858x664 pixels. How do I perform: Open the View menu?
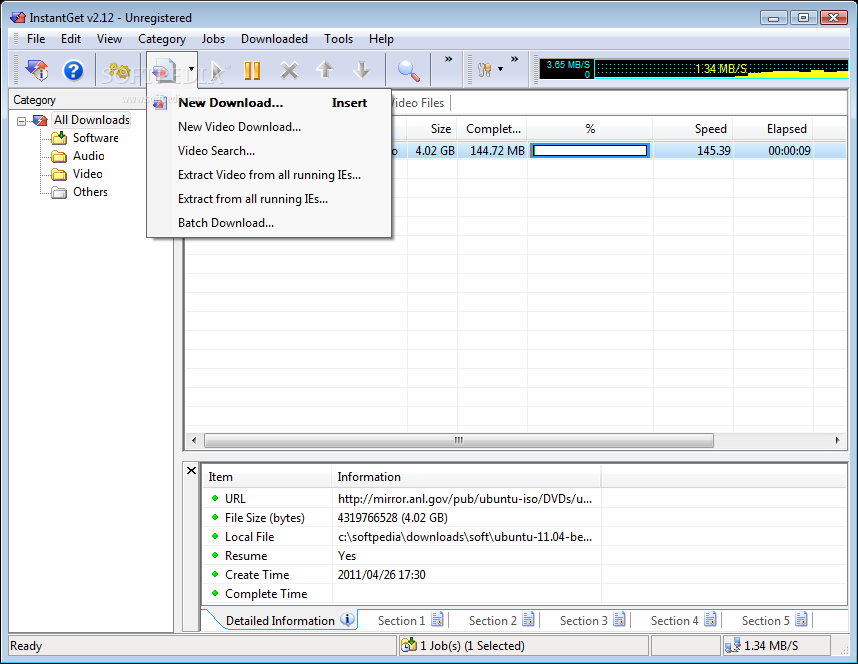coord(109,39)
